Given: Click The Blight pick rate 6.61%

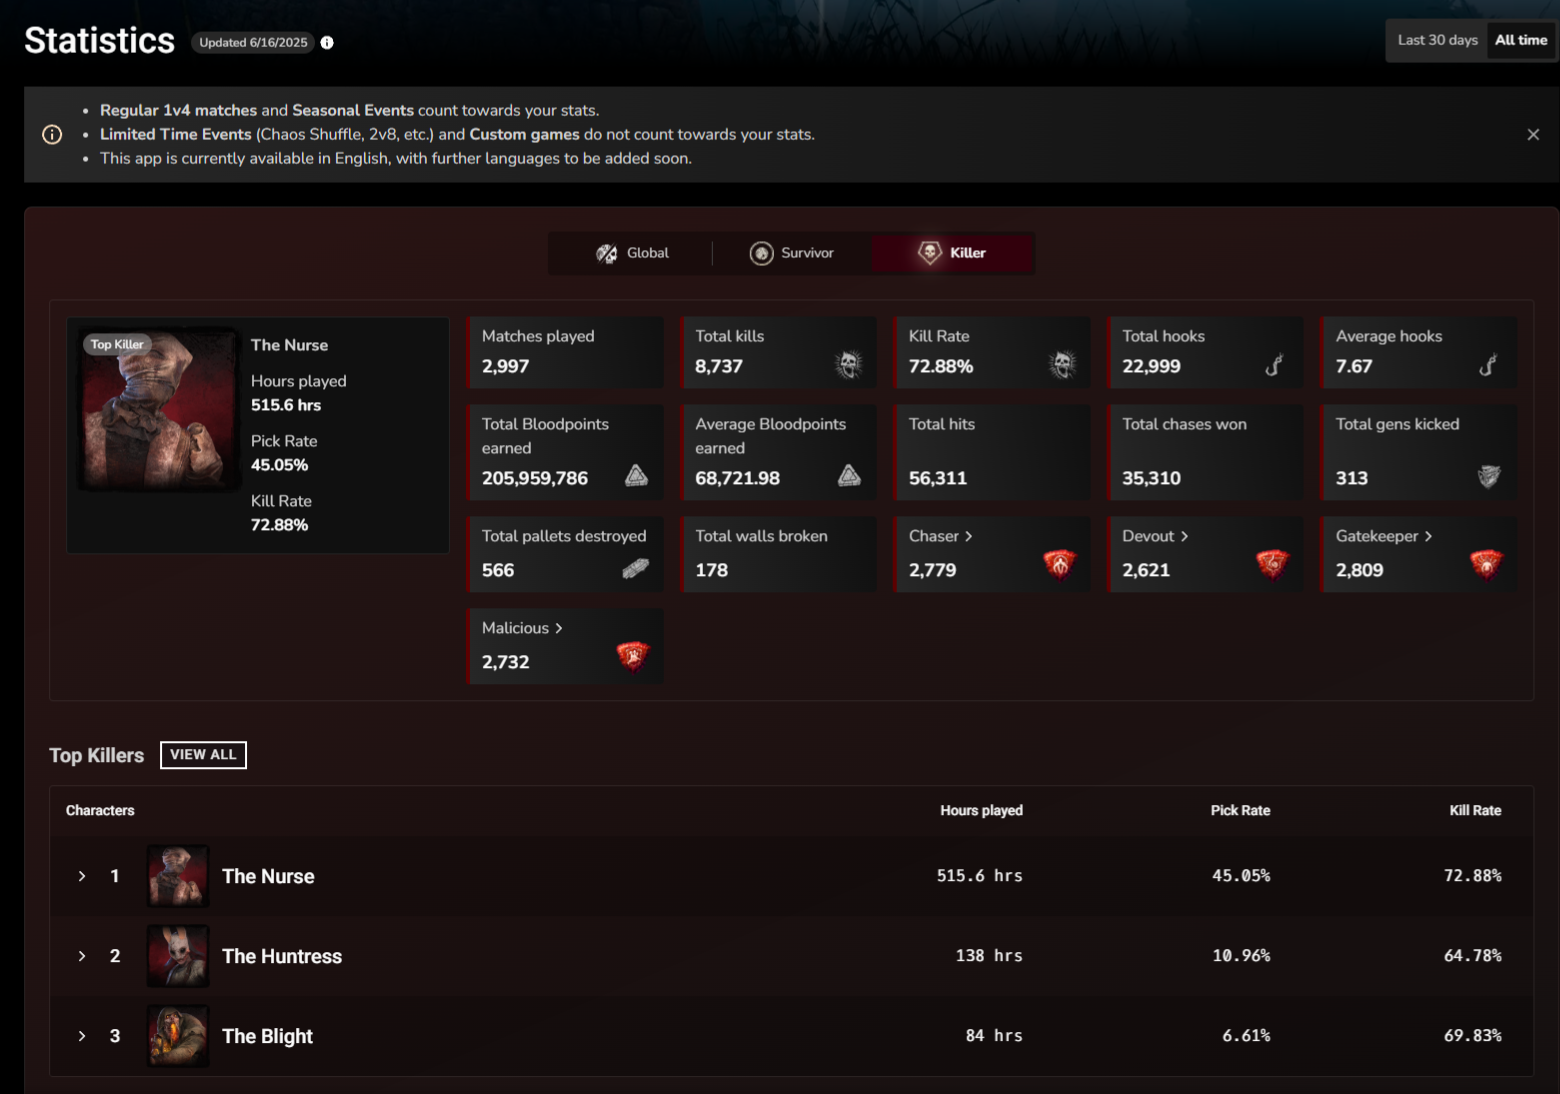Looking at the screenshot, I should point(1246,1036).
